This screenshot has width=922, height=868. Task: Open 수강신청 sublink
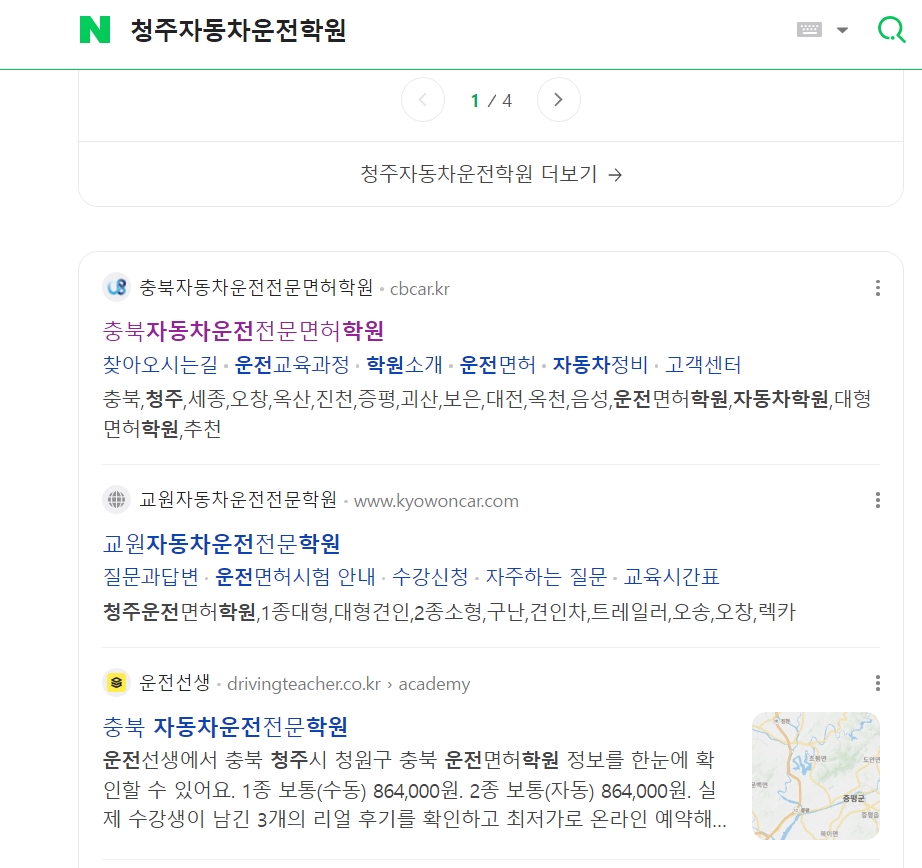click(430, 576)
